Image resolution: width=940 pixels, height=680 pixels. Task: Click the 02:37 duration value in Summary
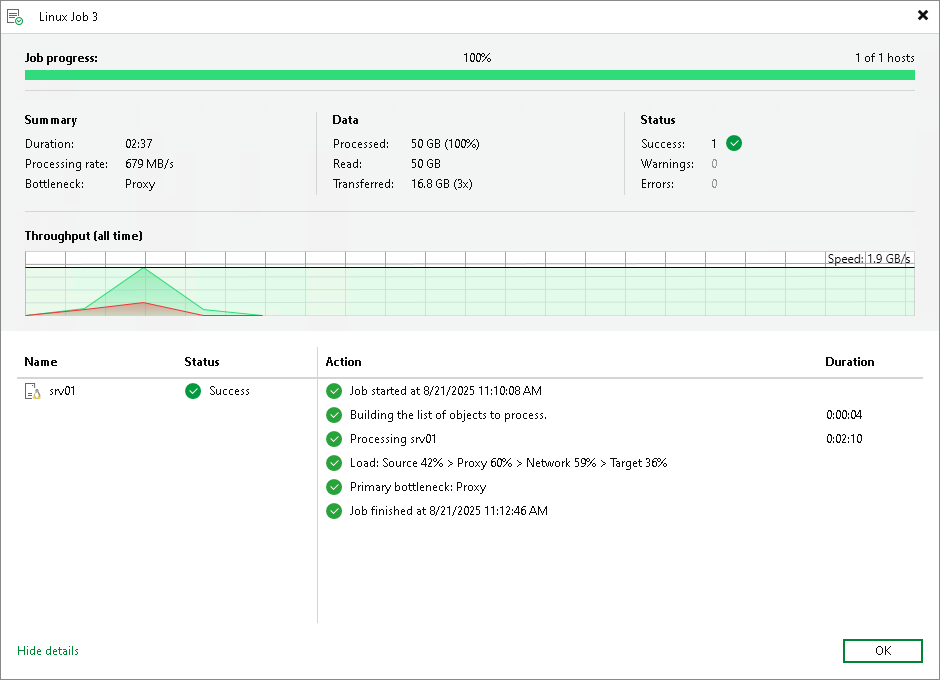click(138, 144)
